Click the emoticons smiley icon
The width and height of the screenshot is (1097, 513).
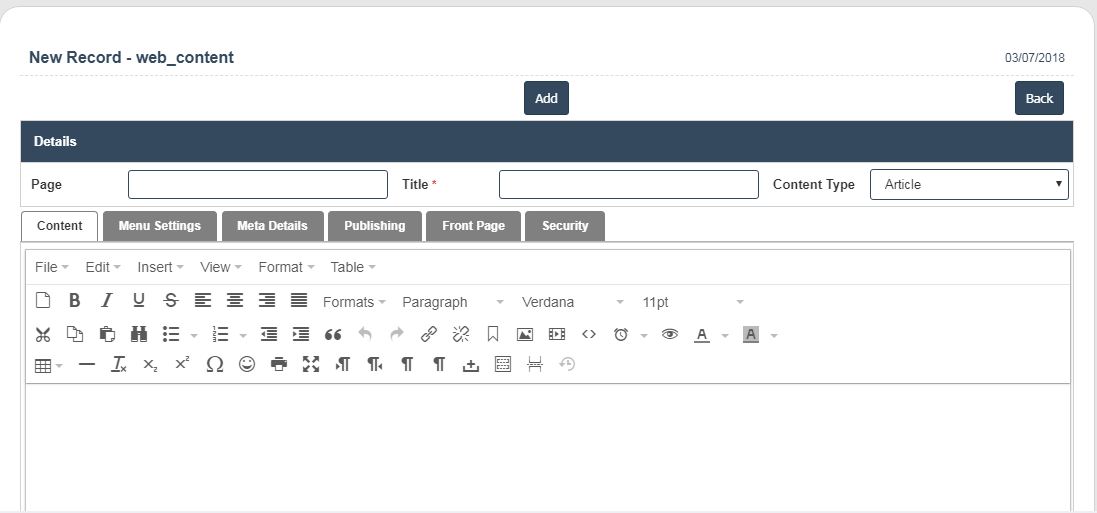tap(247, 365)
